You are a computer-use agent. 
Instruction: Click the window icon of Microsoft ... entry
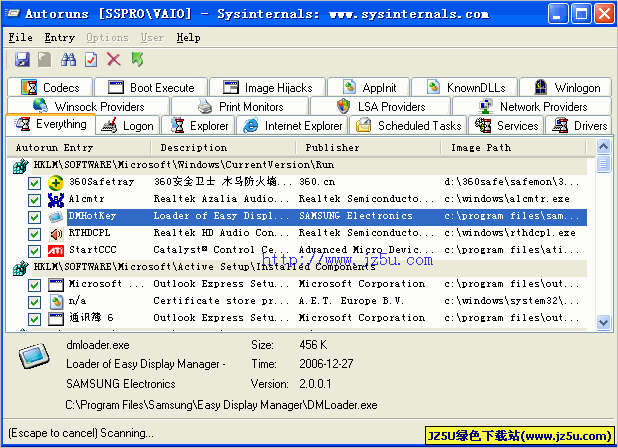[56, 285]
